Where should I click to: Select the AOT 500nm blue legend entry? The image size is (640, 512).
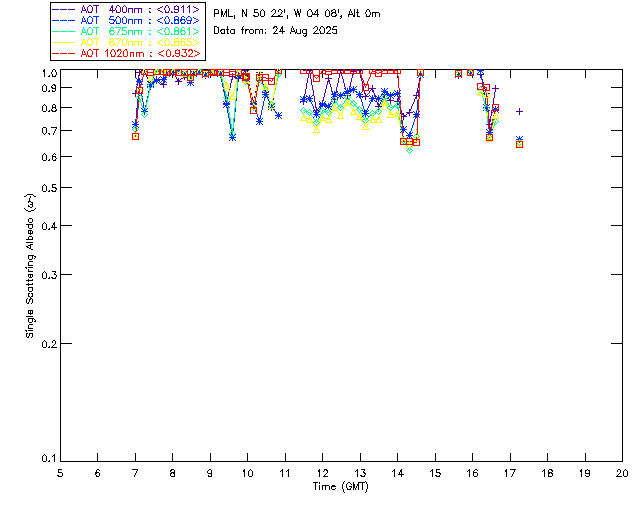tap(126, 20)
